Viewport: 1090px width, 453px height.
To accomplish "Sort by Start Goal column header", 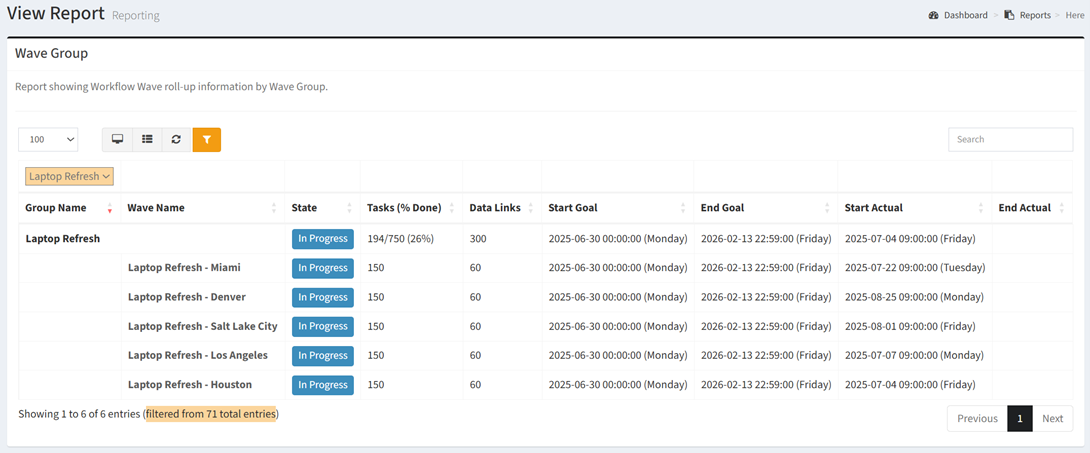I will (x=573, y=208).
